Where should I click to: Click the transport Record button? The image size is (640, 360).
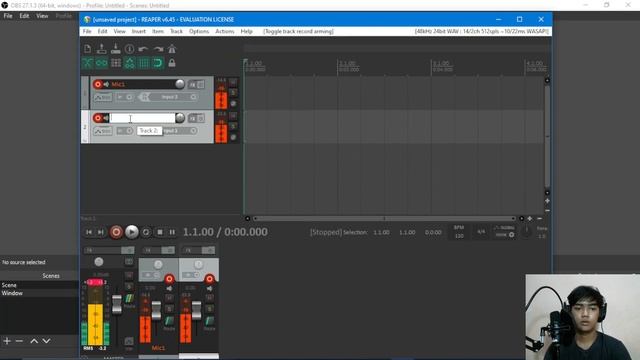[x=116, y=232]
